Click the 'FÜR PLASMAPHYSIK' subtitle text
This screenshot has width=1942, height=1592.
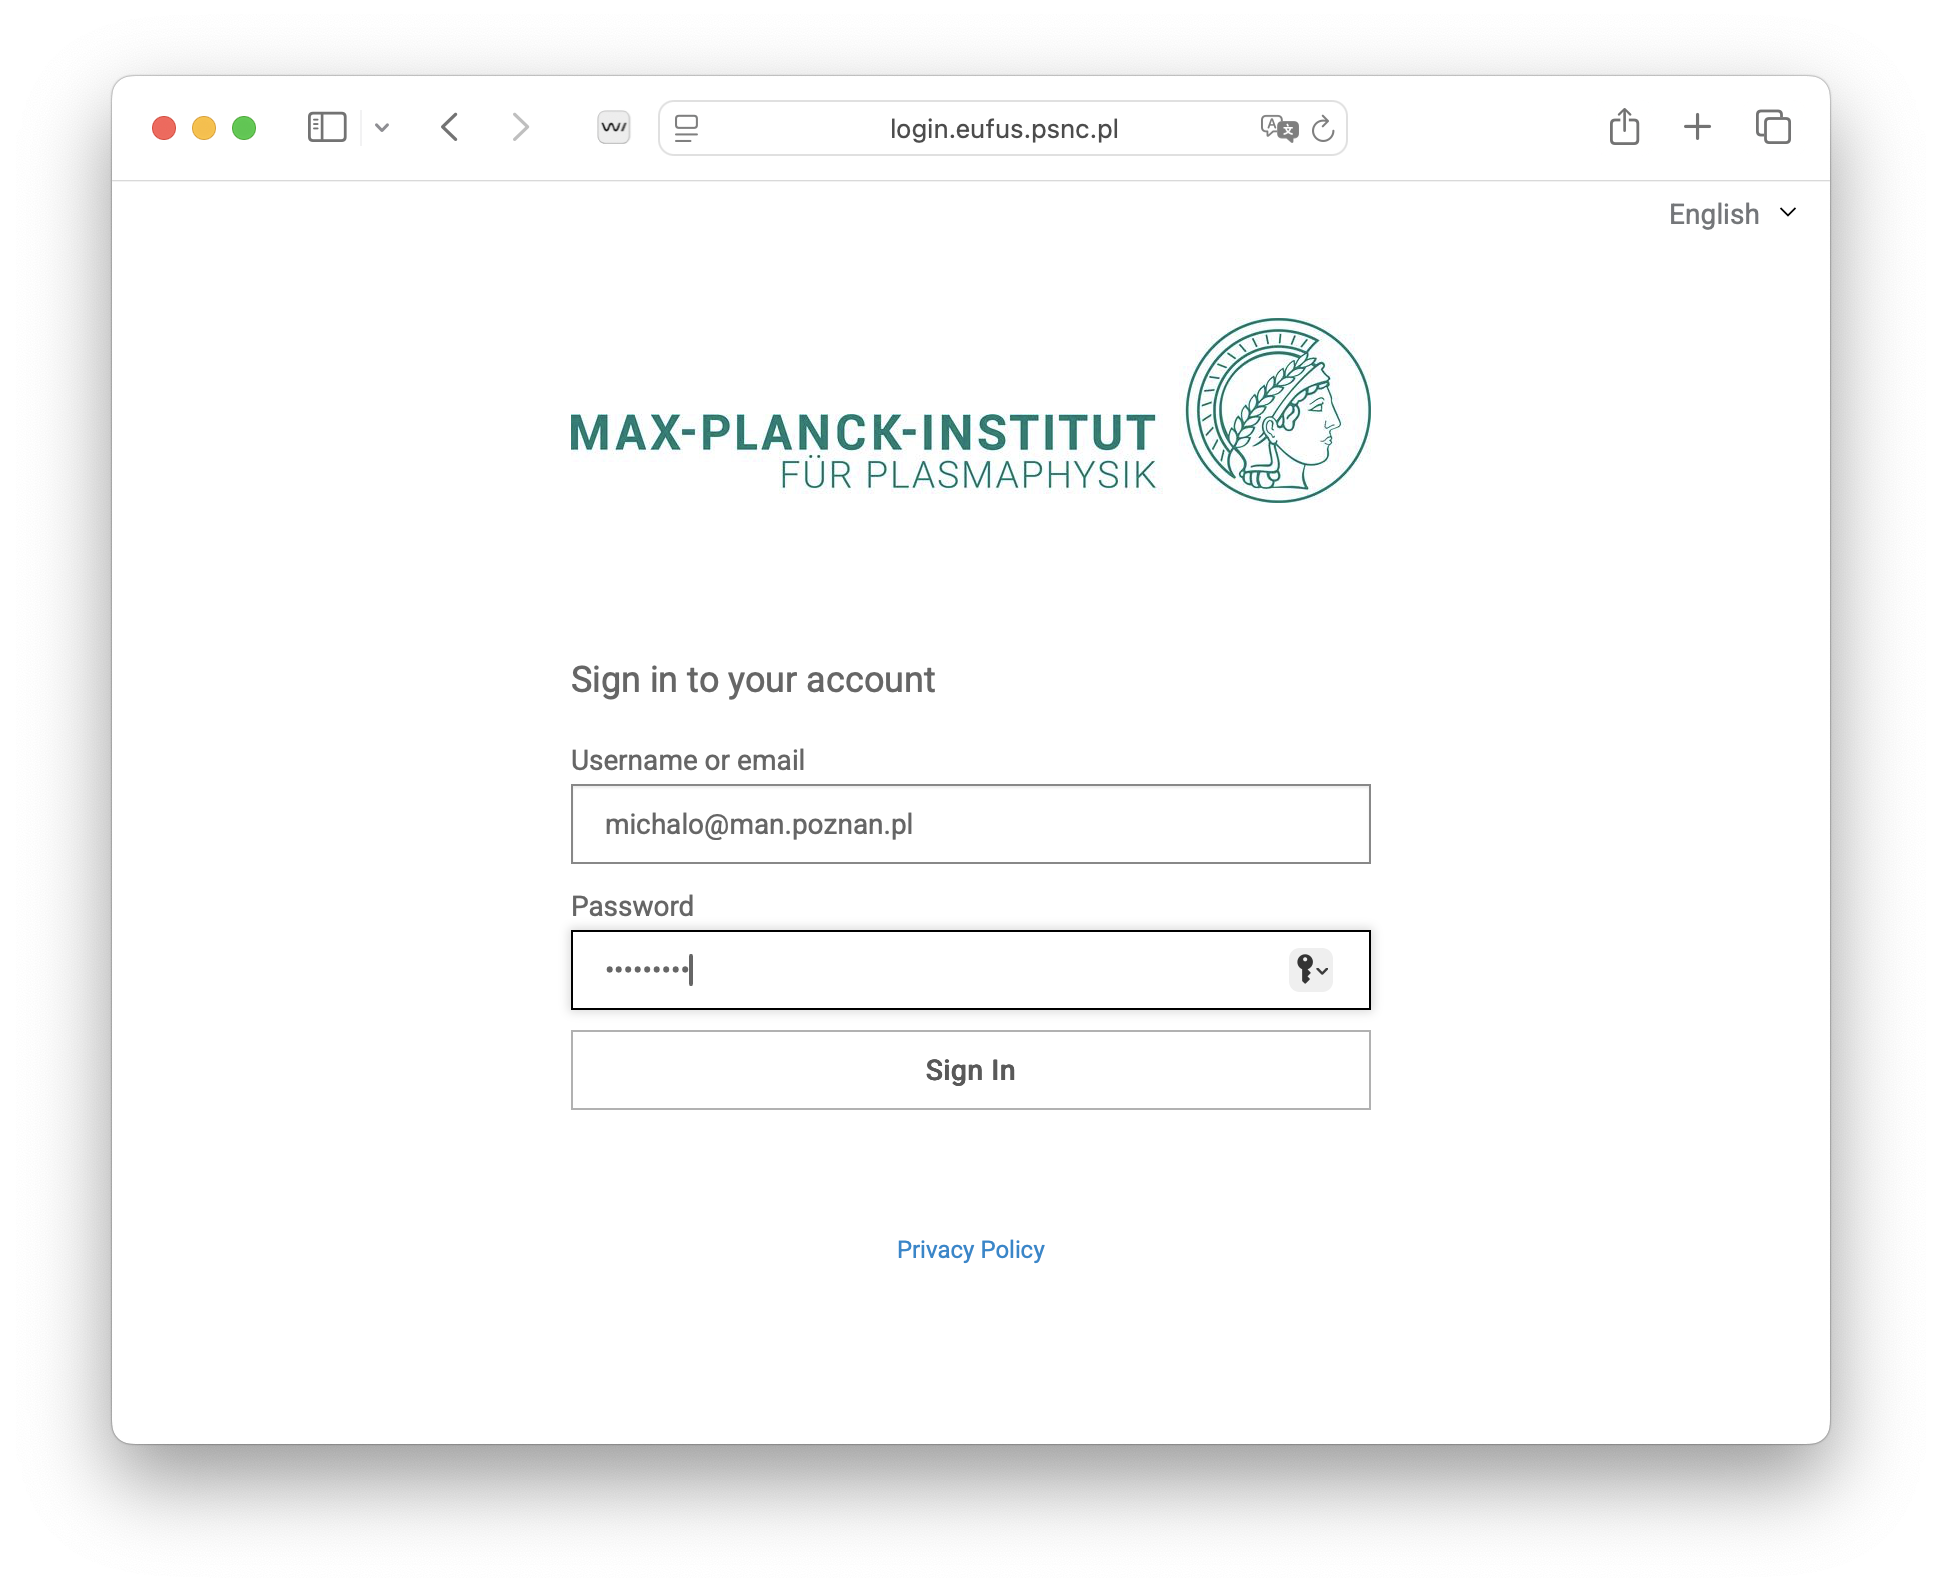coord(968,475)
